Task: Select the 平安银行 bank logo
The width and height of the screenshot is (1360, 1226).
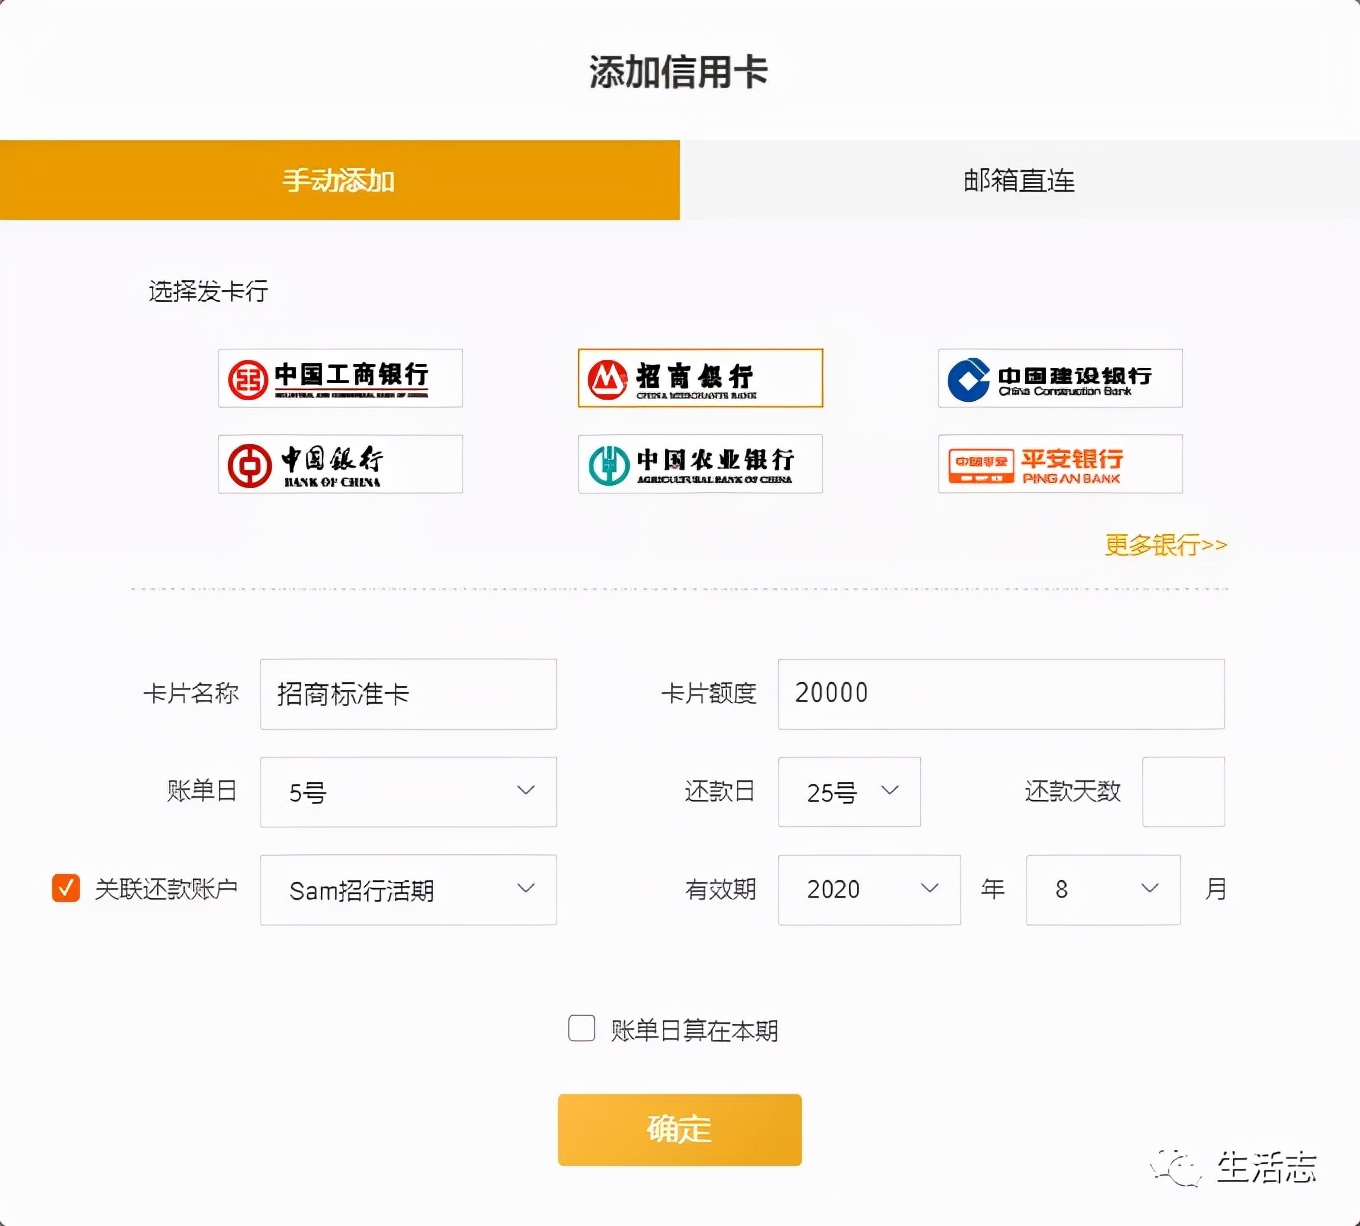Action: tap(1059, 464)
